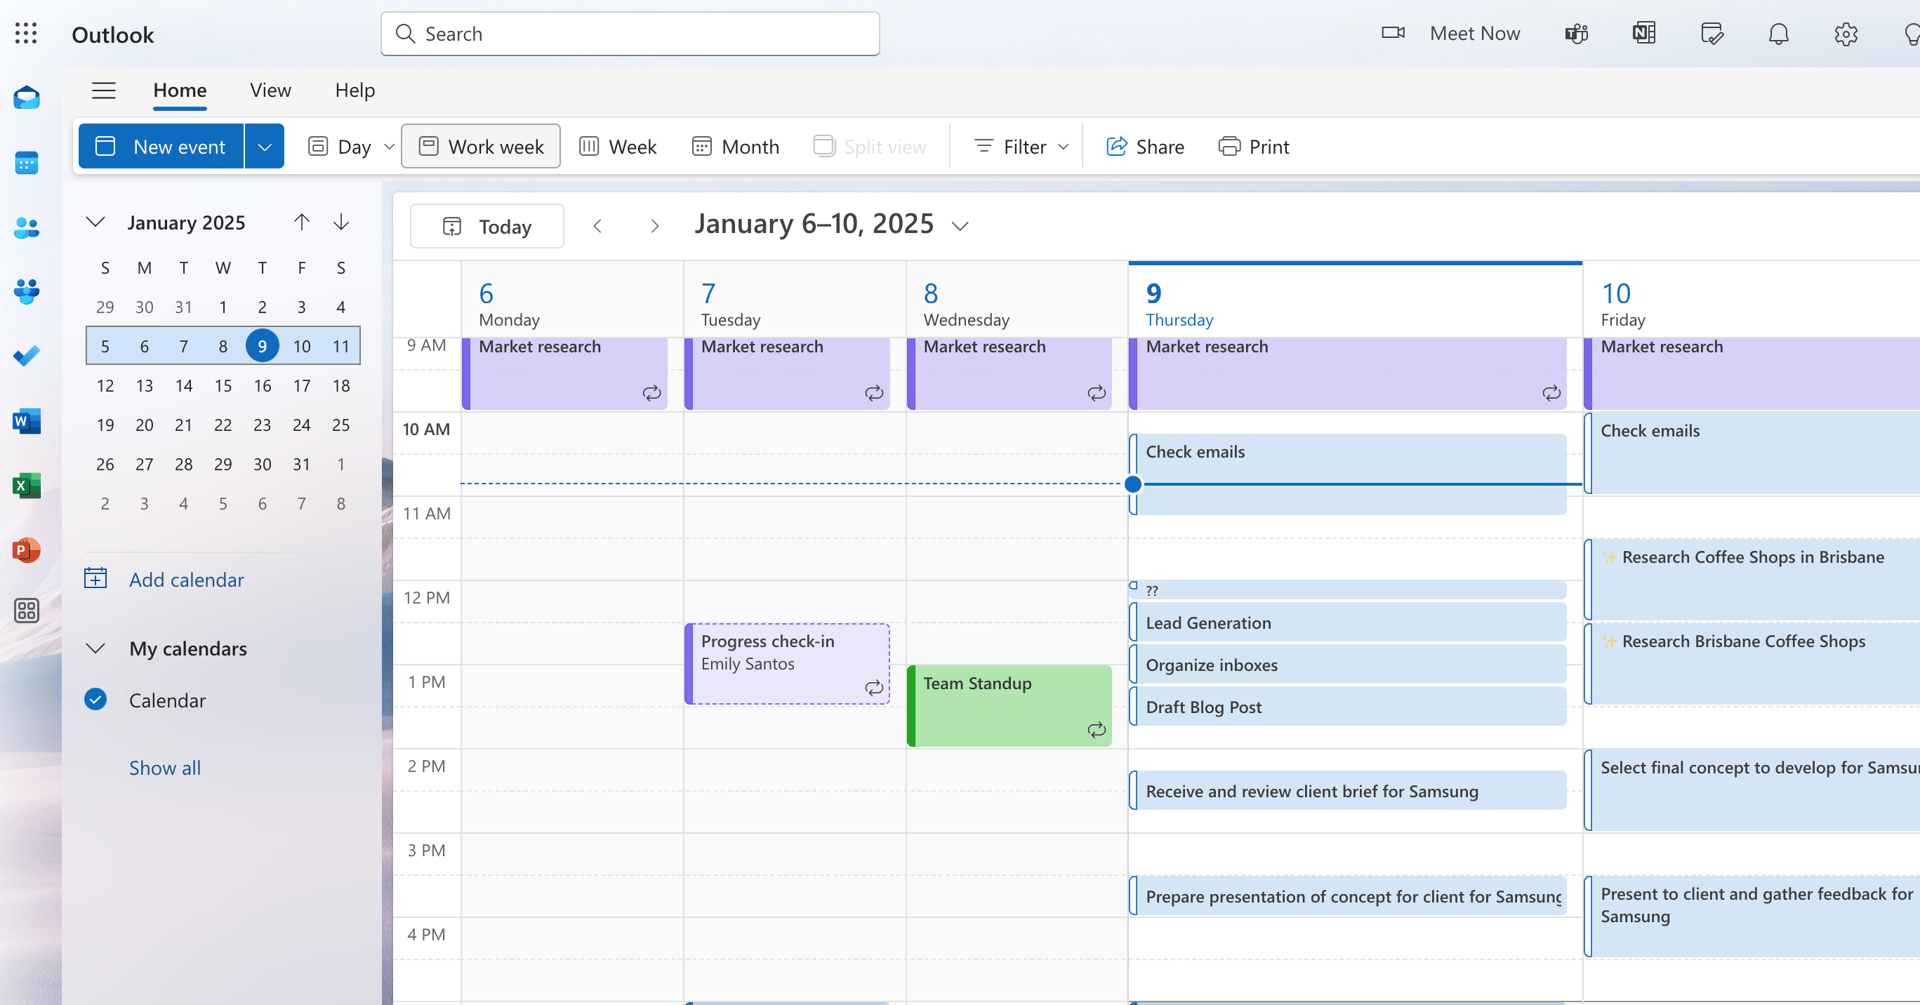Click Today to jump to current date
The height and width of the screenshot is (1005, 1920).
[x=486, y=226]
